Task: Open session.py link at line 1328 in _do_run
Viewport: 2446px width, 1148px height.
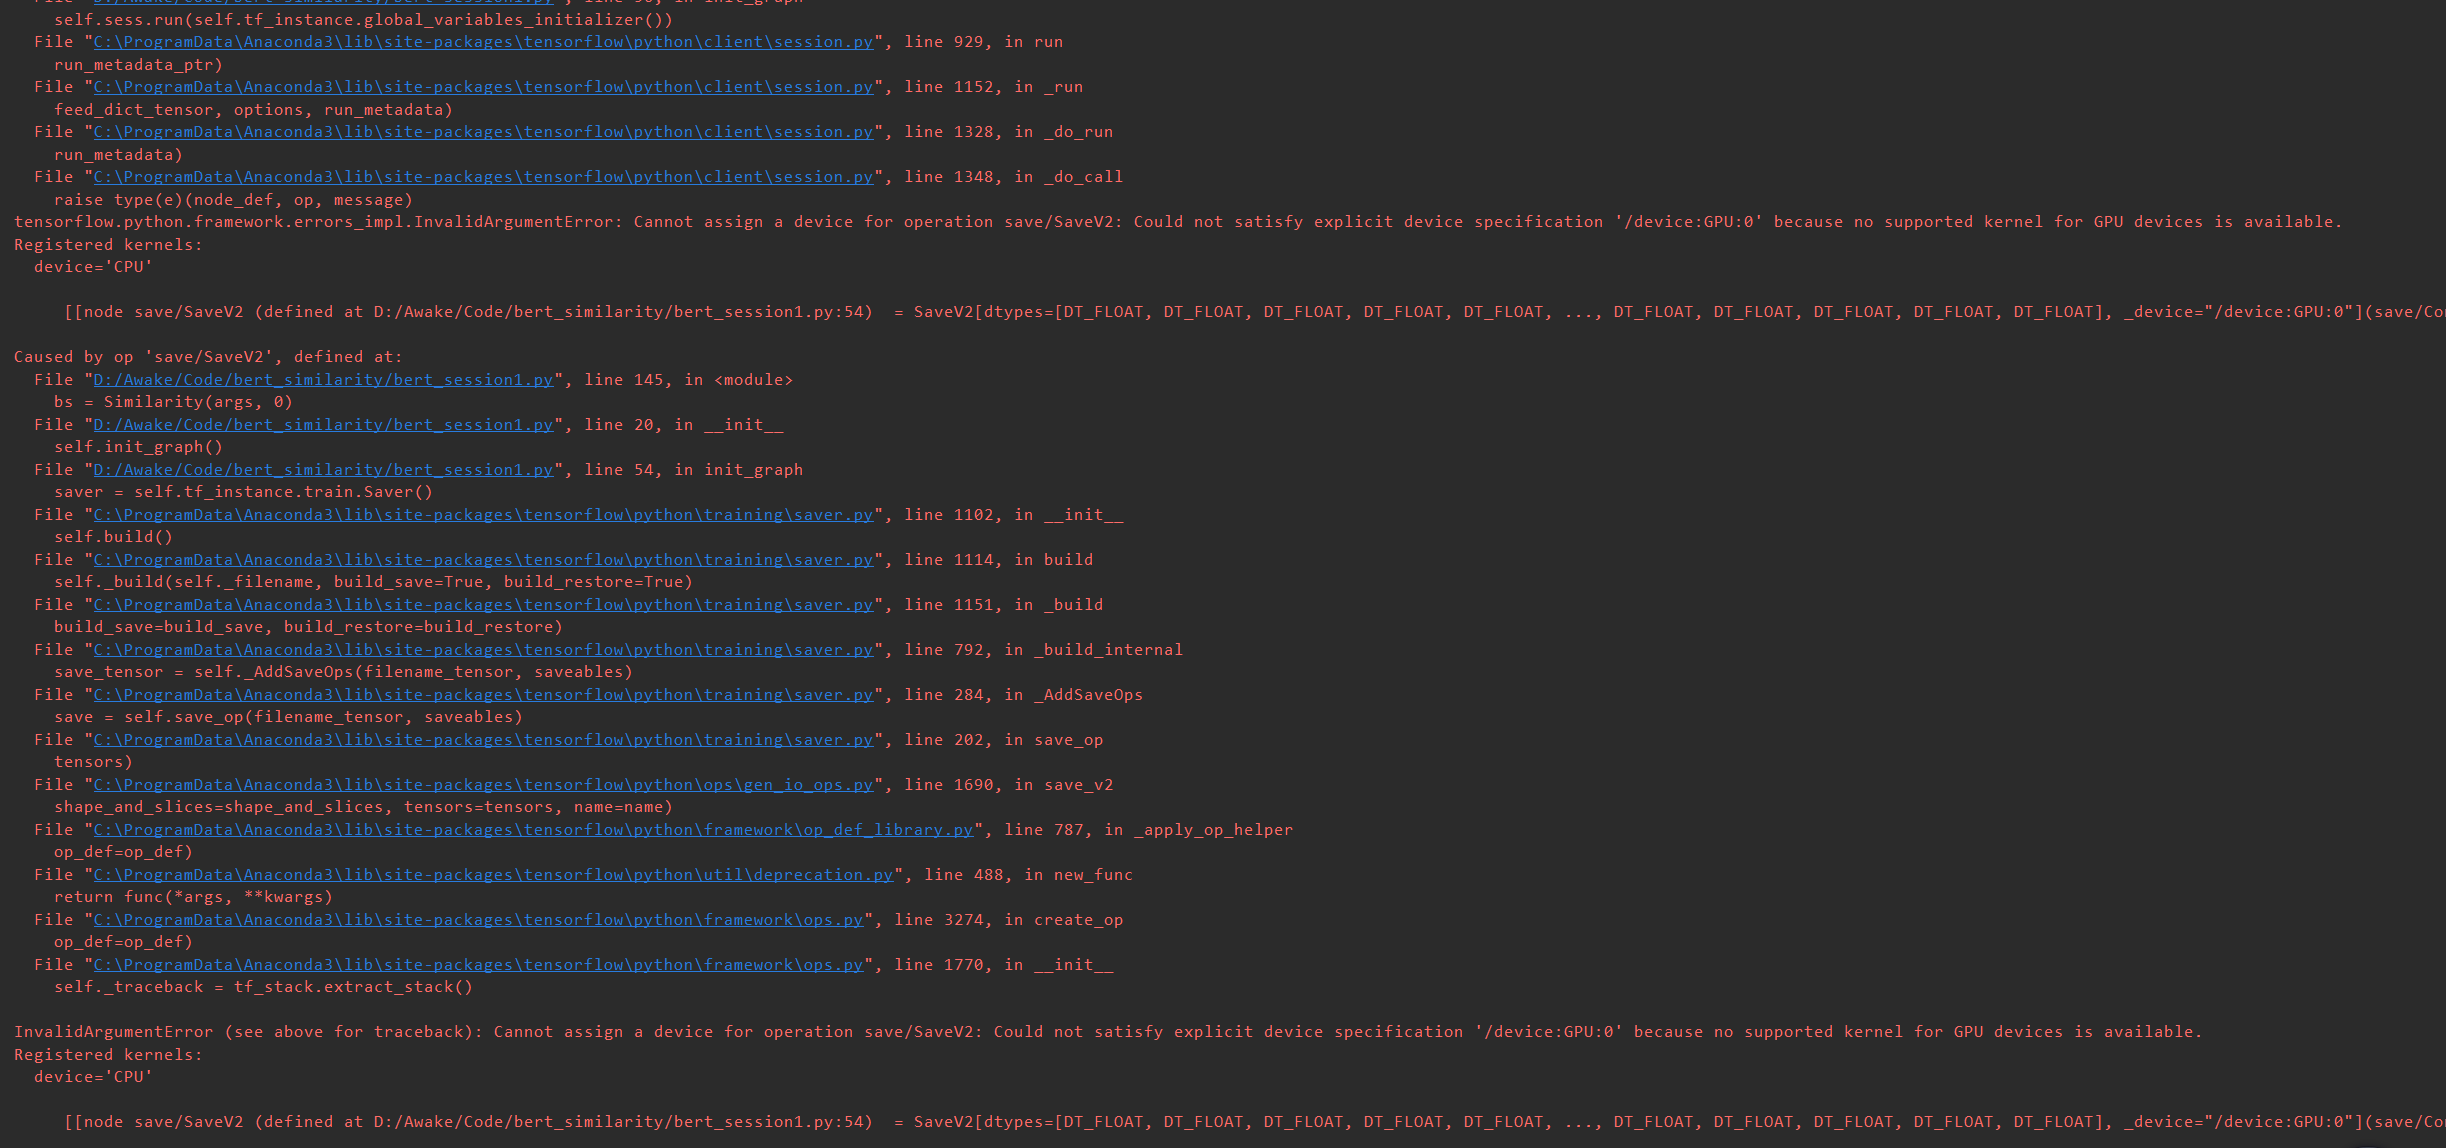Action: [482, 131]
